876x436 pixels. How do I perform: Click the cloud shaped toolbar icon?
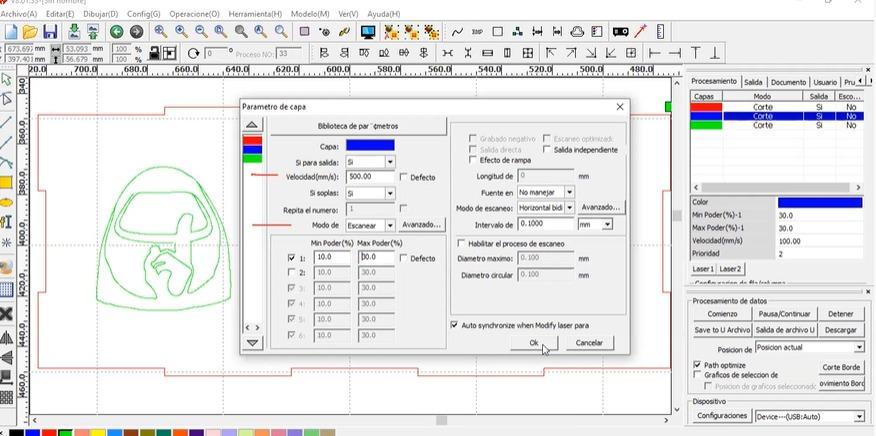point(578,32)
